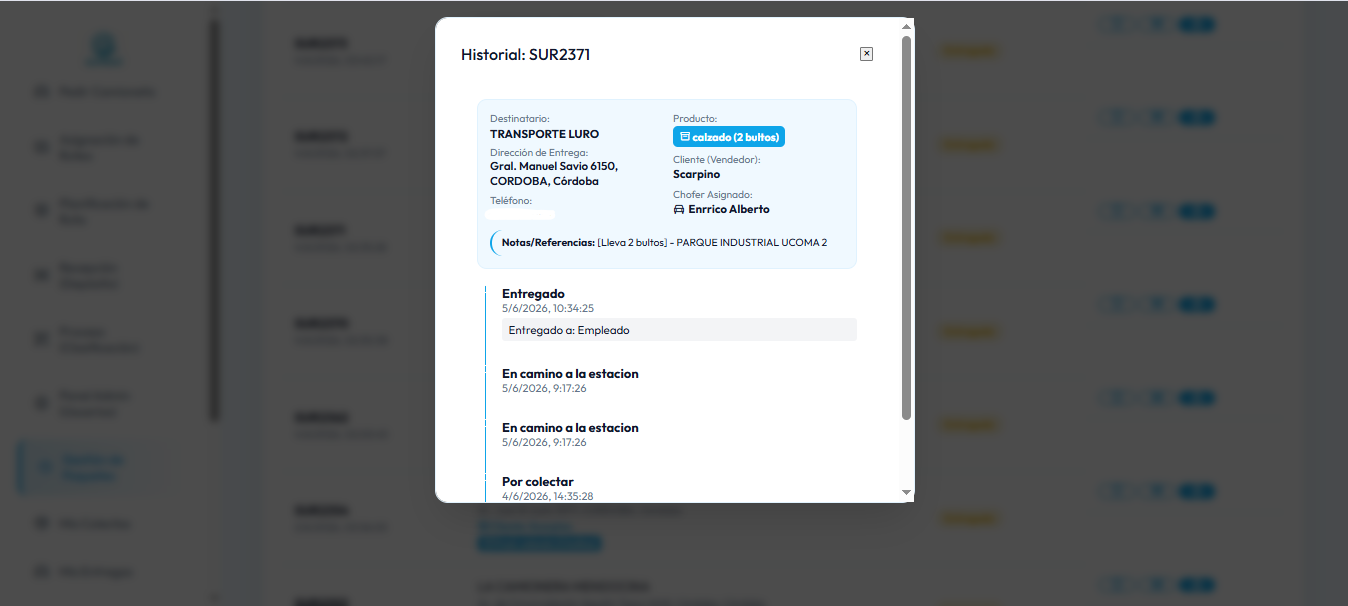
Task: Click the Entregado status heading
Action: click(x=533, y=294)
